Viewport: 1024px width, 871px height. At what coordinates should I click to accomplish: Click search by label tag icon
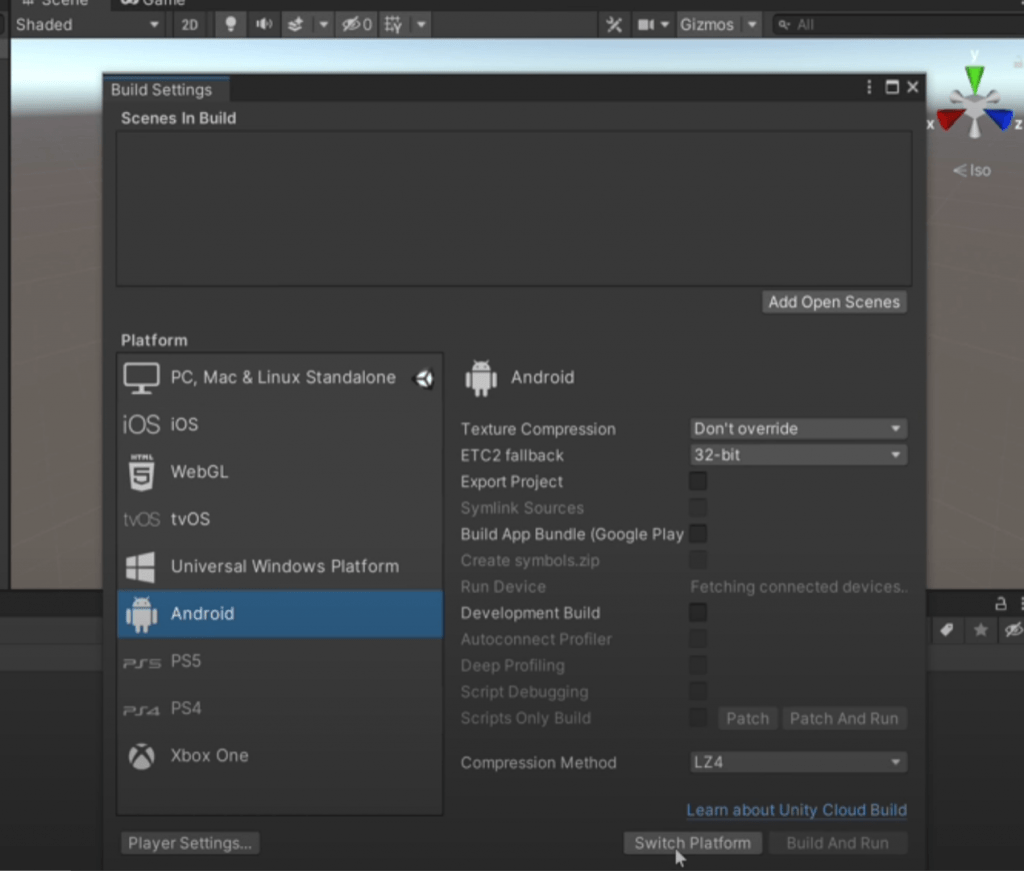[x=947, y=630]
